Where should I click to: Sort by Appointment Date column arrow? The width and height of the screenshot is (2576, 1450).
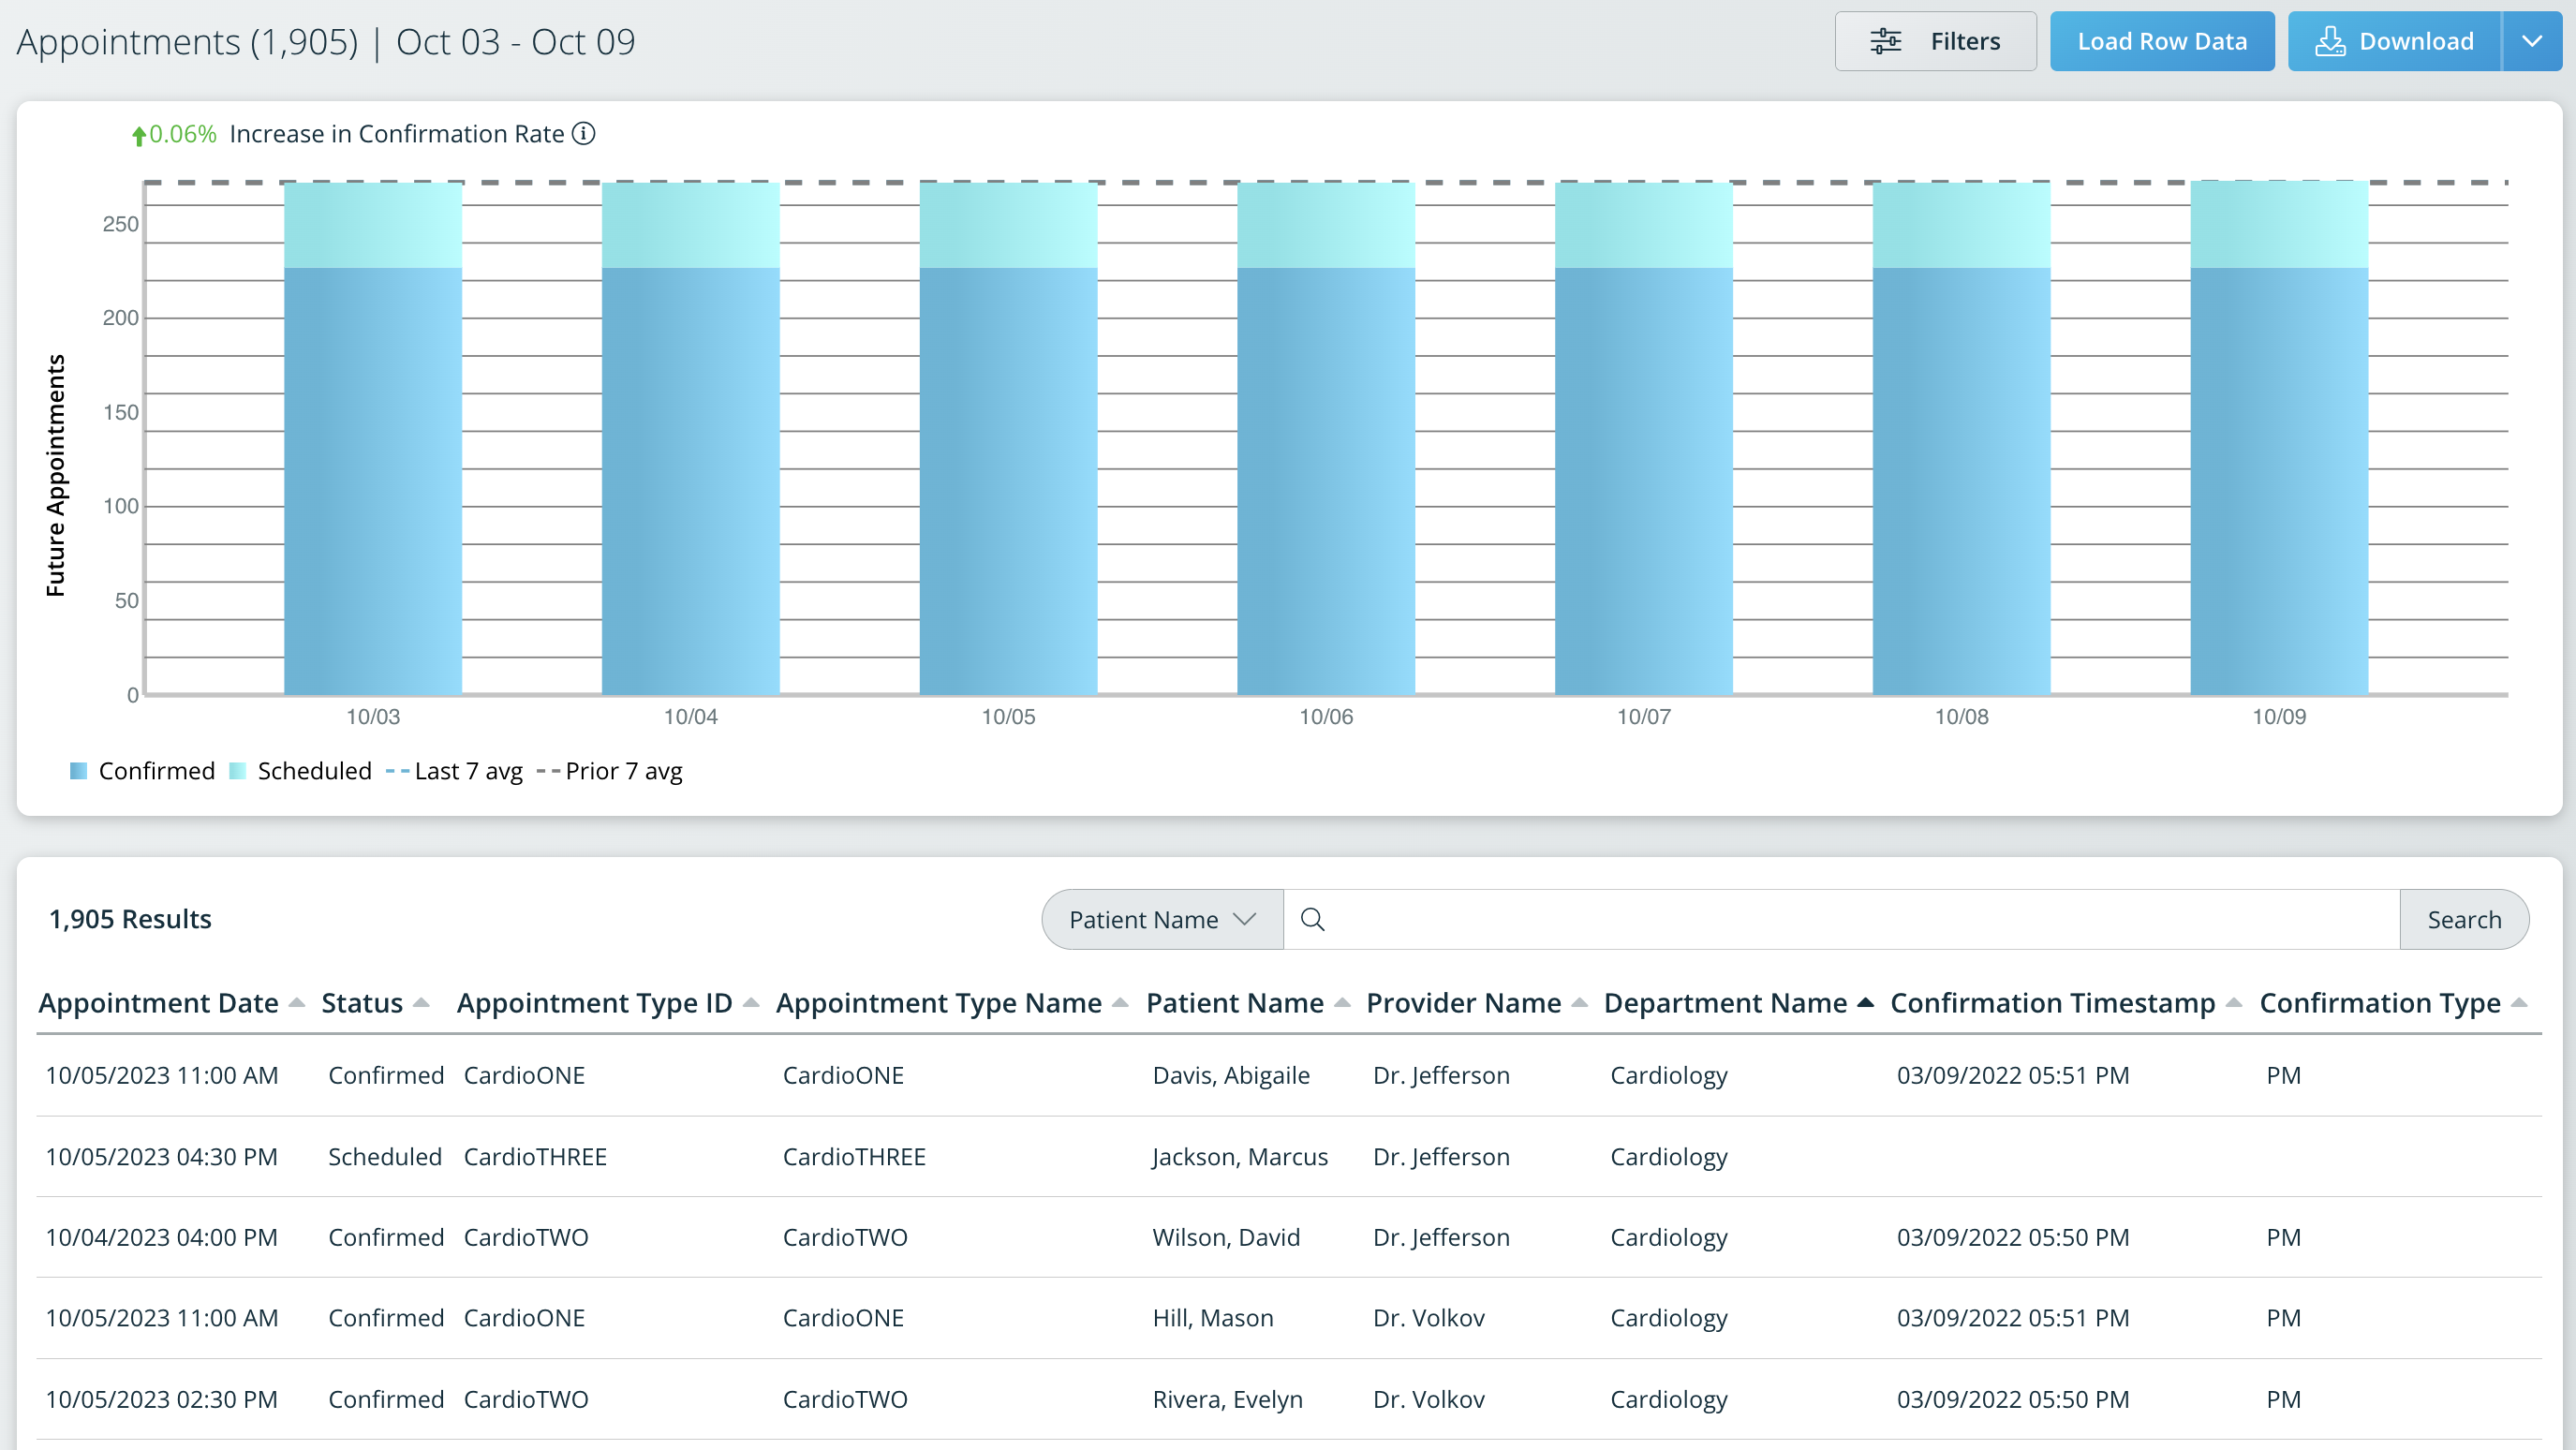point(296,1003)
